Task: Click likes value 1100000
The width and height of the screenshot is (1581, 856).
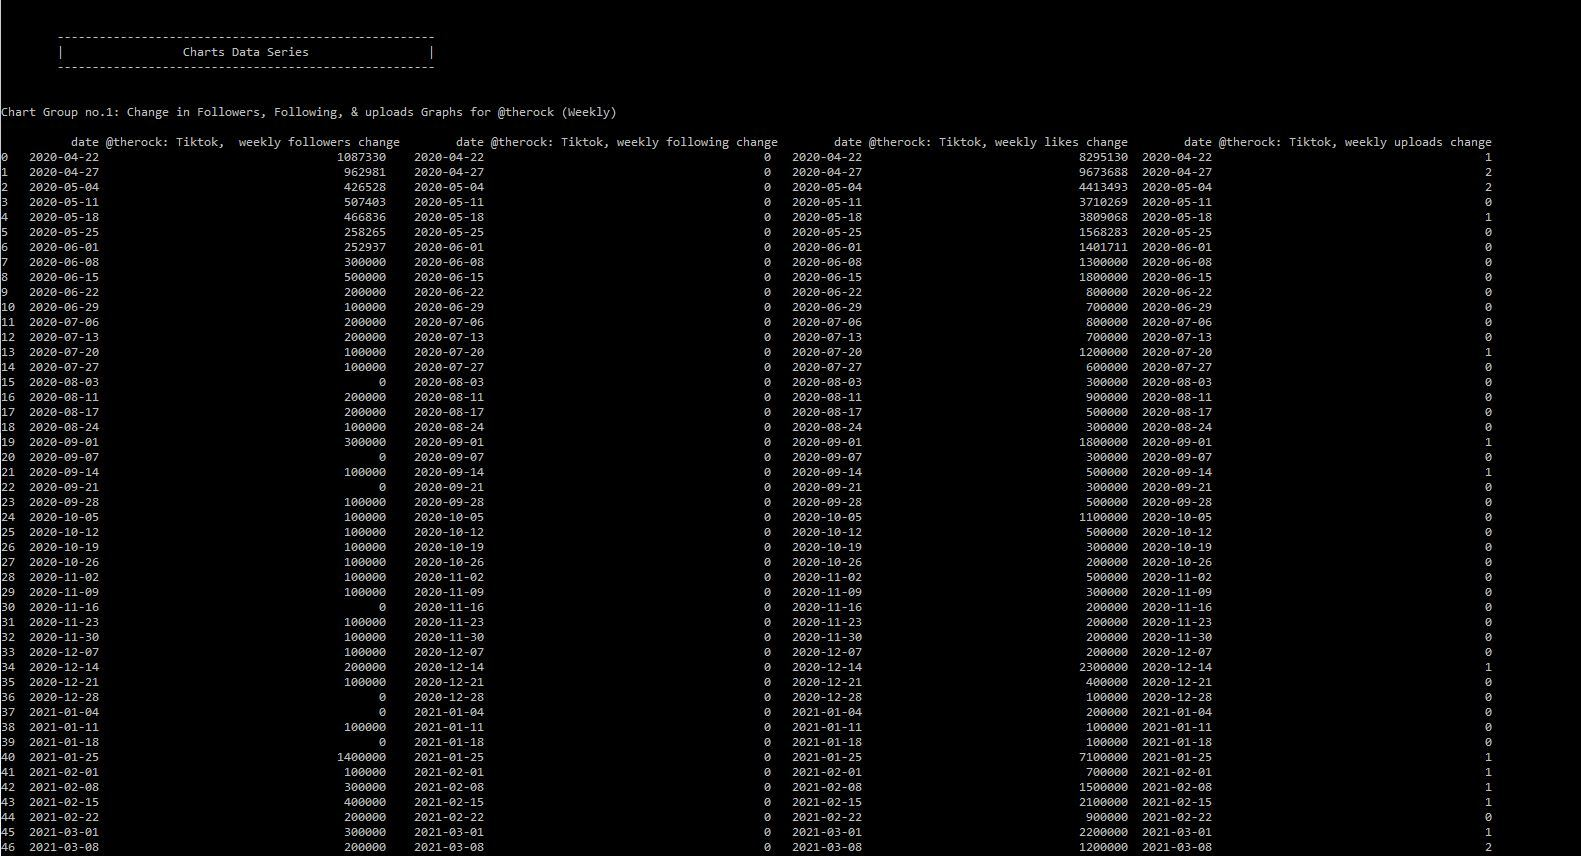Action: coord(1103,517)
